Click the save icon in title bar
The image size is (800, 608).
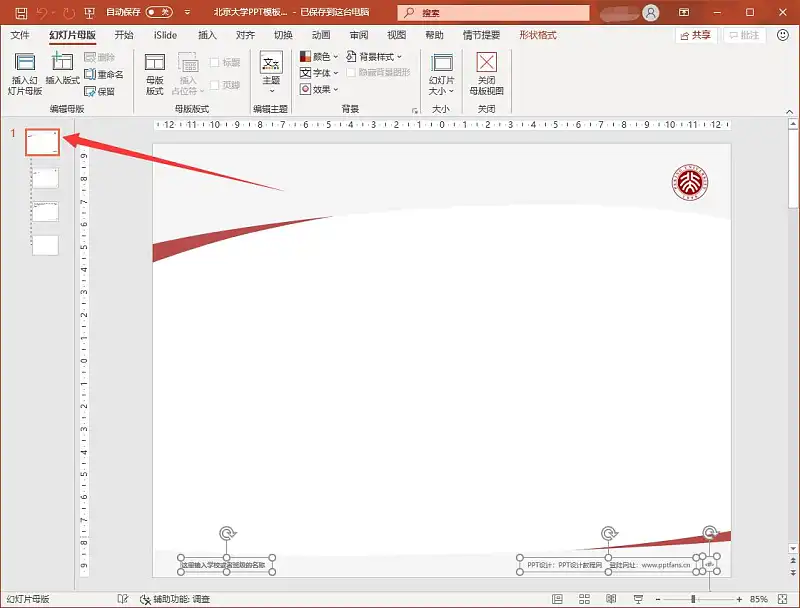pyautogui.click(x=21, y=12)
